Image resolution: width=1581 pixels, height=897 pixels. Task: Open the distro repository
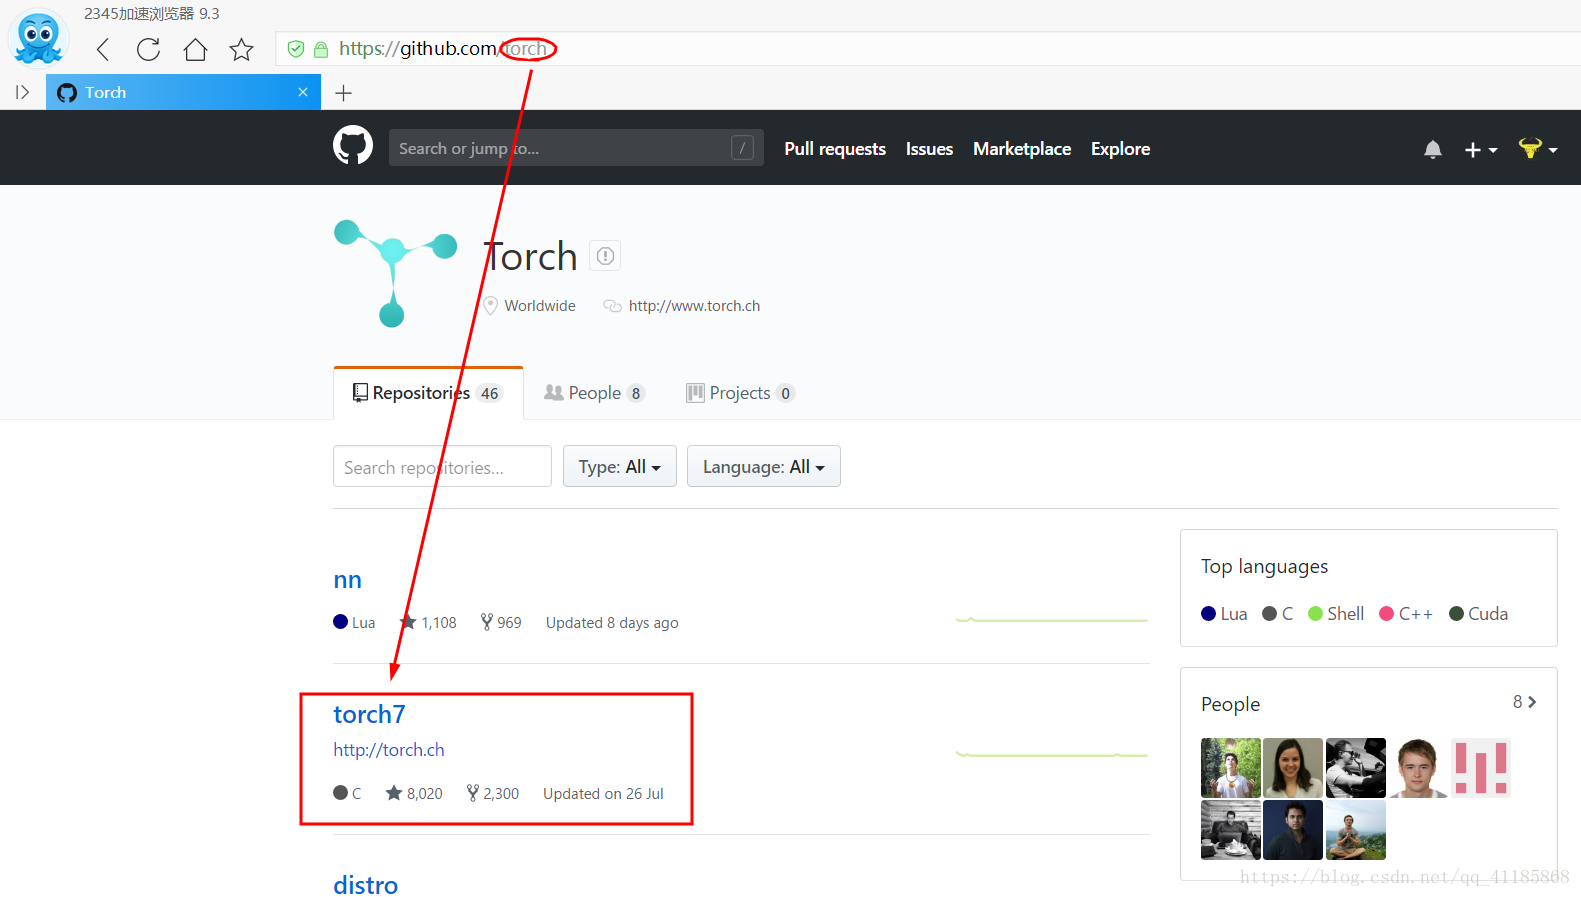coord(365,885)
